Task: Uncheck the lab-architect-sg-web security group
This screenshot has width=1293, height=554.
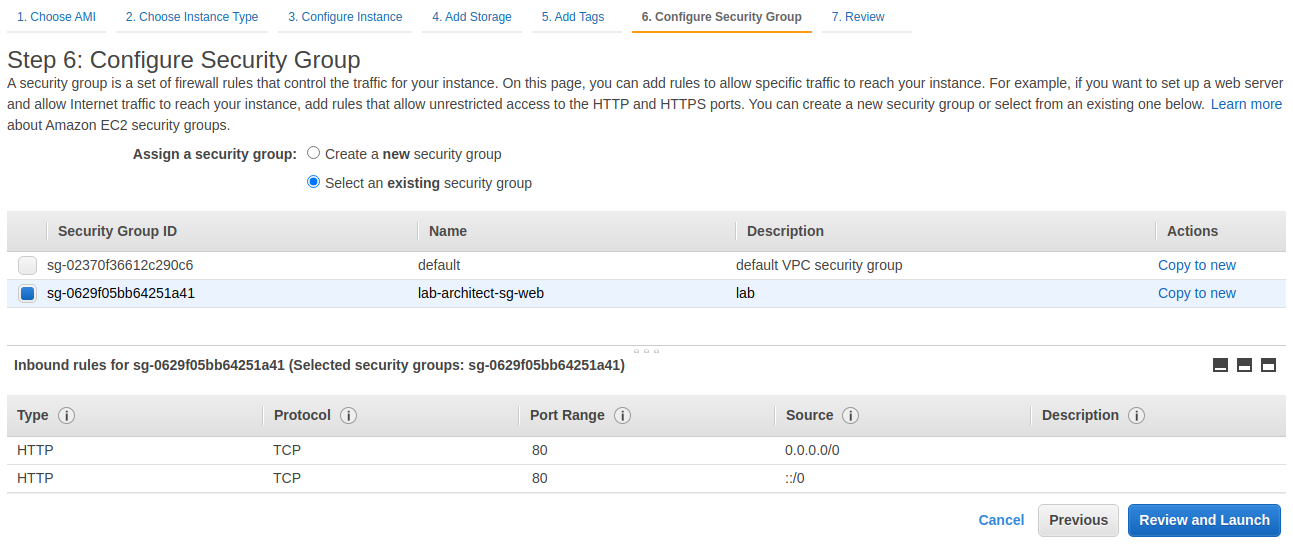Action: pyautogui.click(x=28, y=294)
